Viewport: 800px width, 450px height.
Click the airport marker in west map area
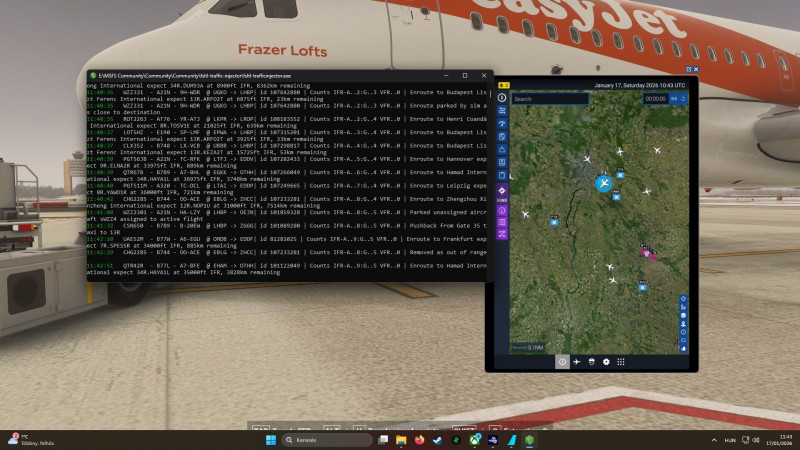pyautogui.click(x=555, y=222)
